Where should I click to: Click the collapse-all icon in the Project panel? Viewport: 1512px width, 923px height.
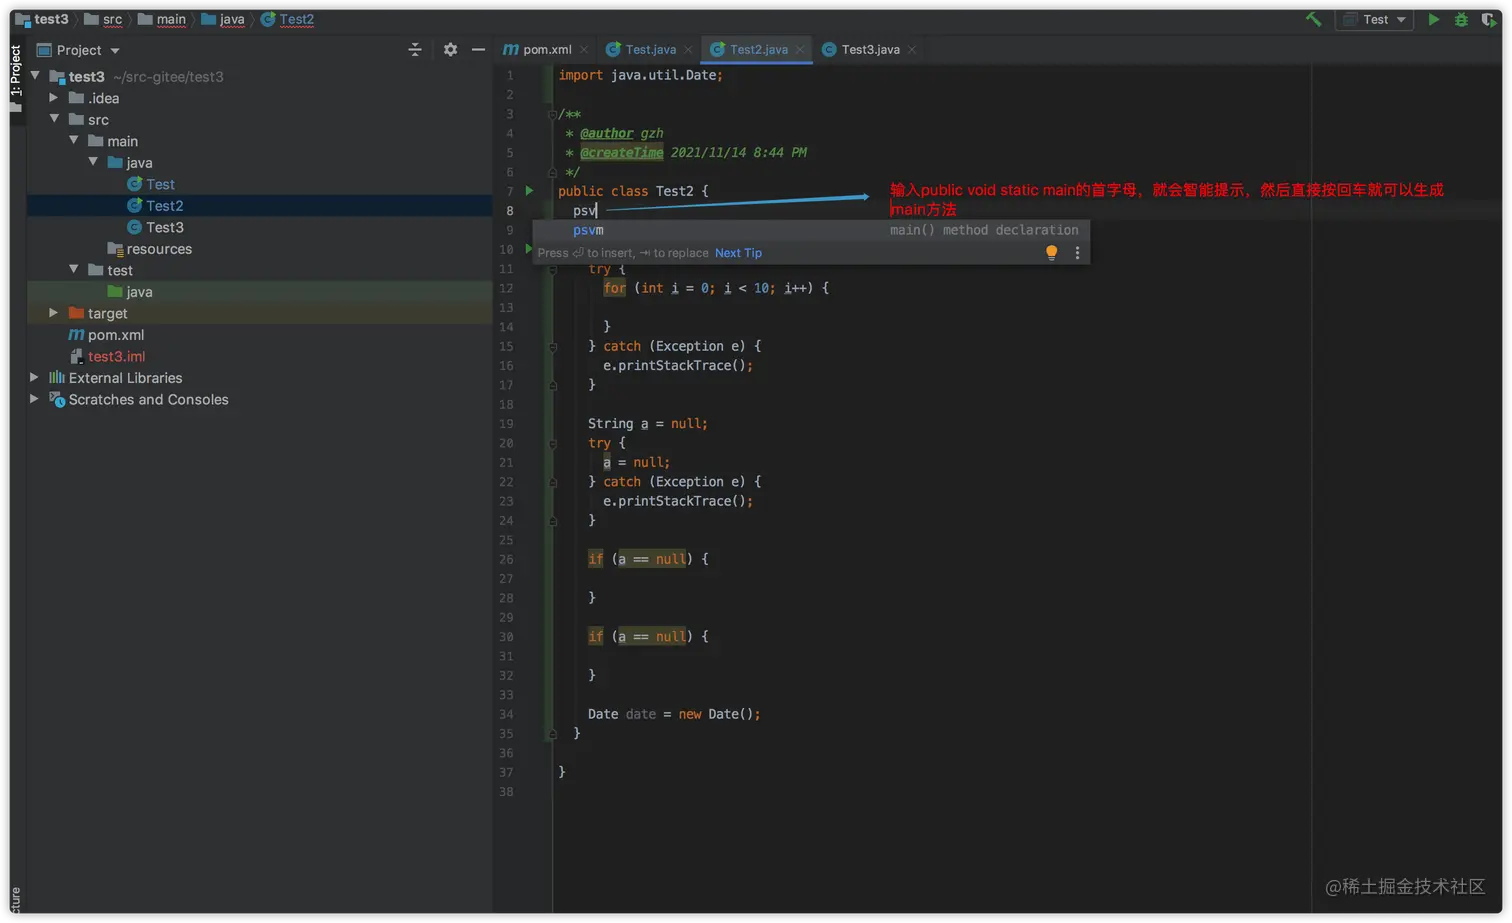(x=415, y=50)
